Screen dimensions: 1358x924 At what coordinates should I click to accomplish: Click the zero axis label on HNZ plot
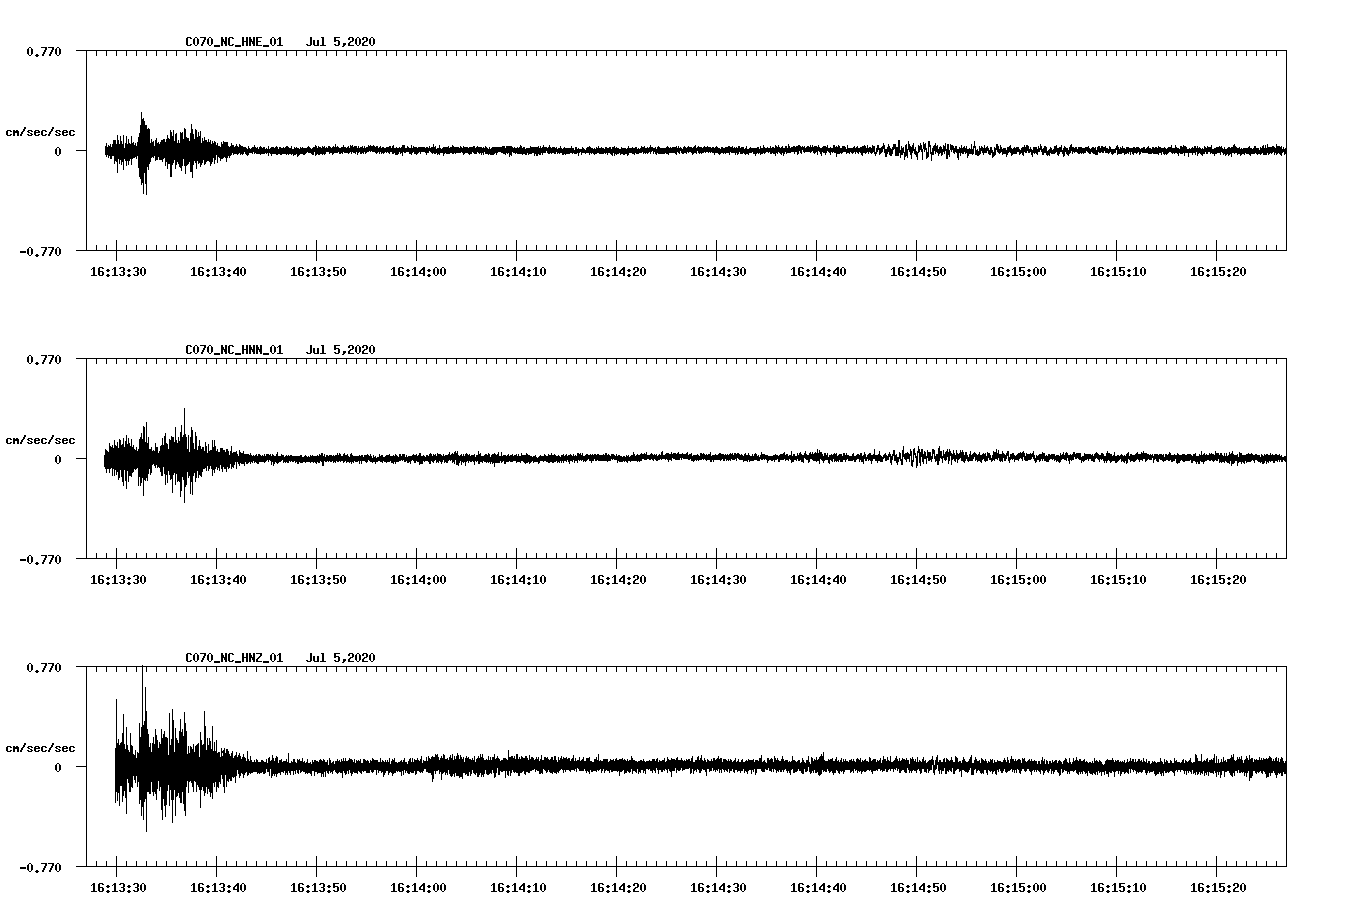coord(58,767)
